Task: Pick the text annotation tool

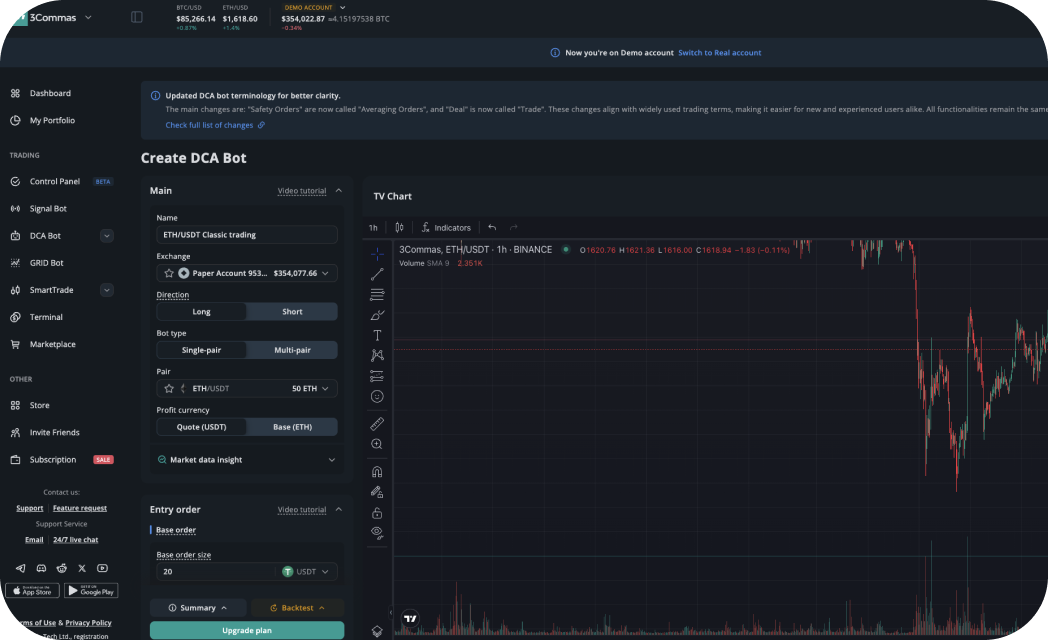Action: tap(377, 335)
